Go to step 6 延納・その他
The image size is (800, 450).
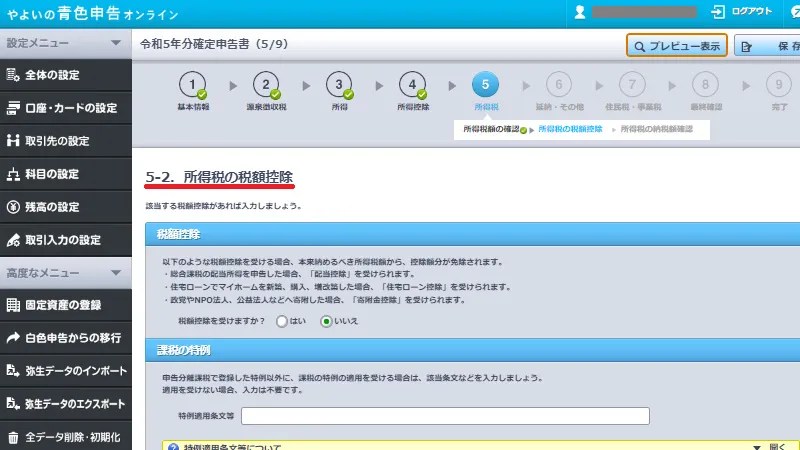(559, 91)
